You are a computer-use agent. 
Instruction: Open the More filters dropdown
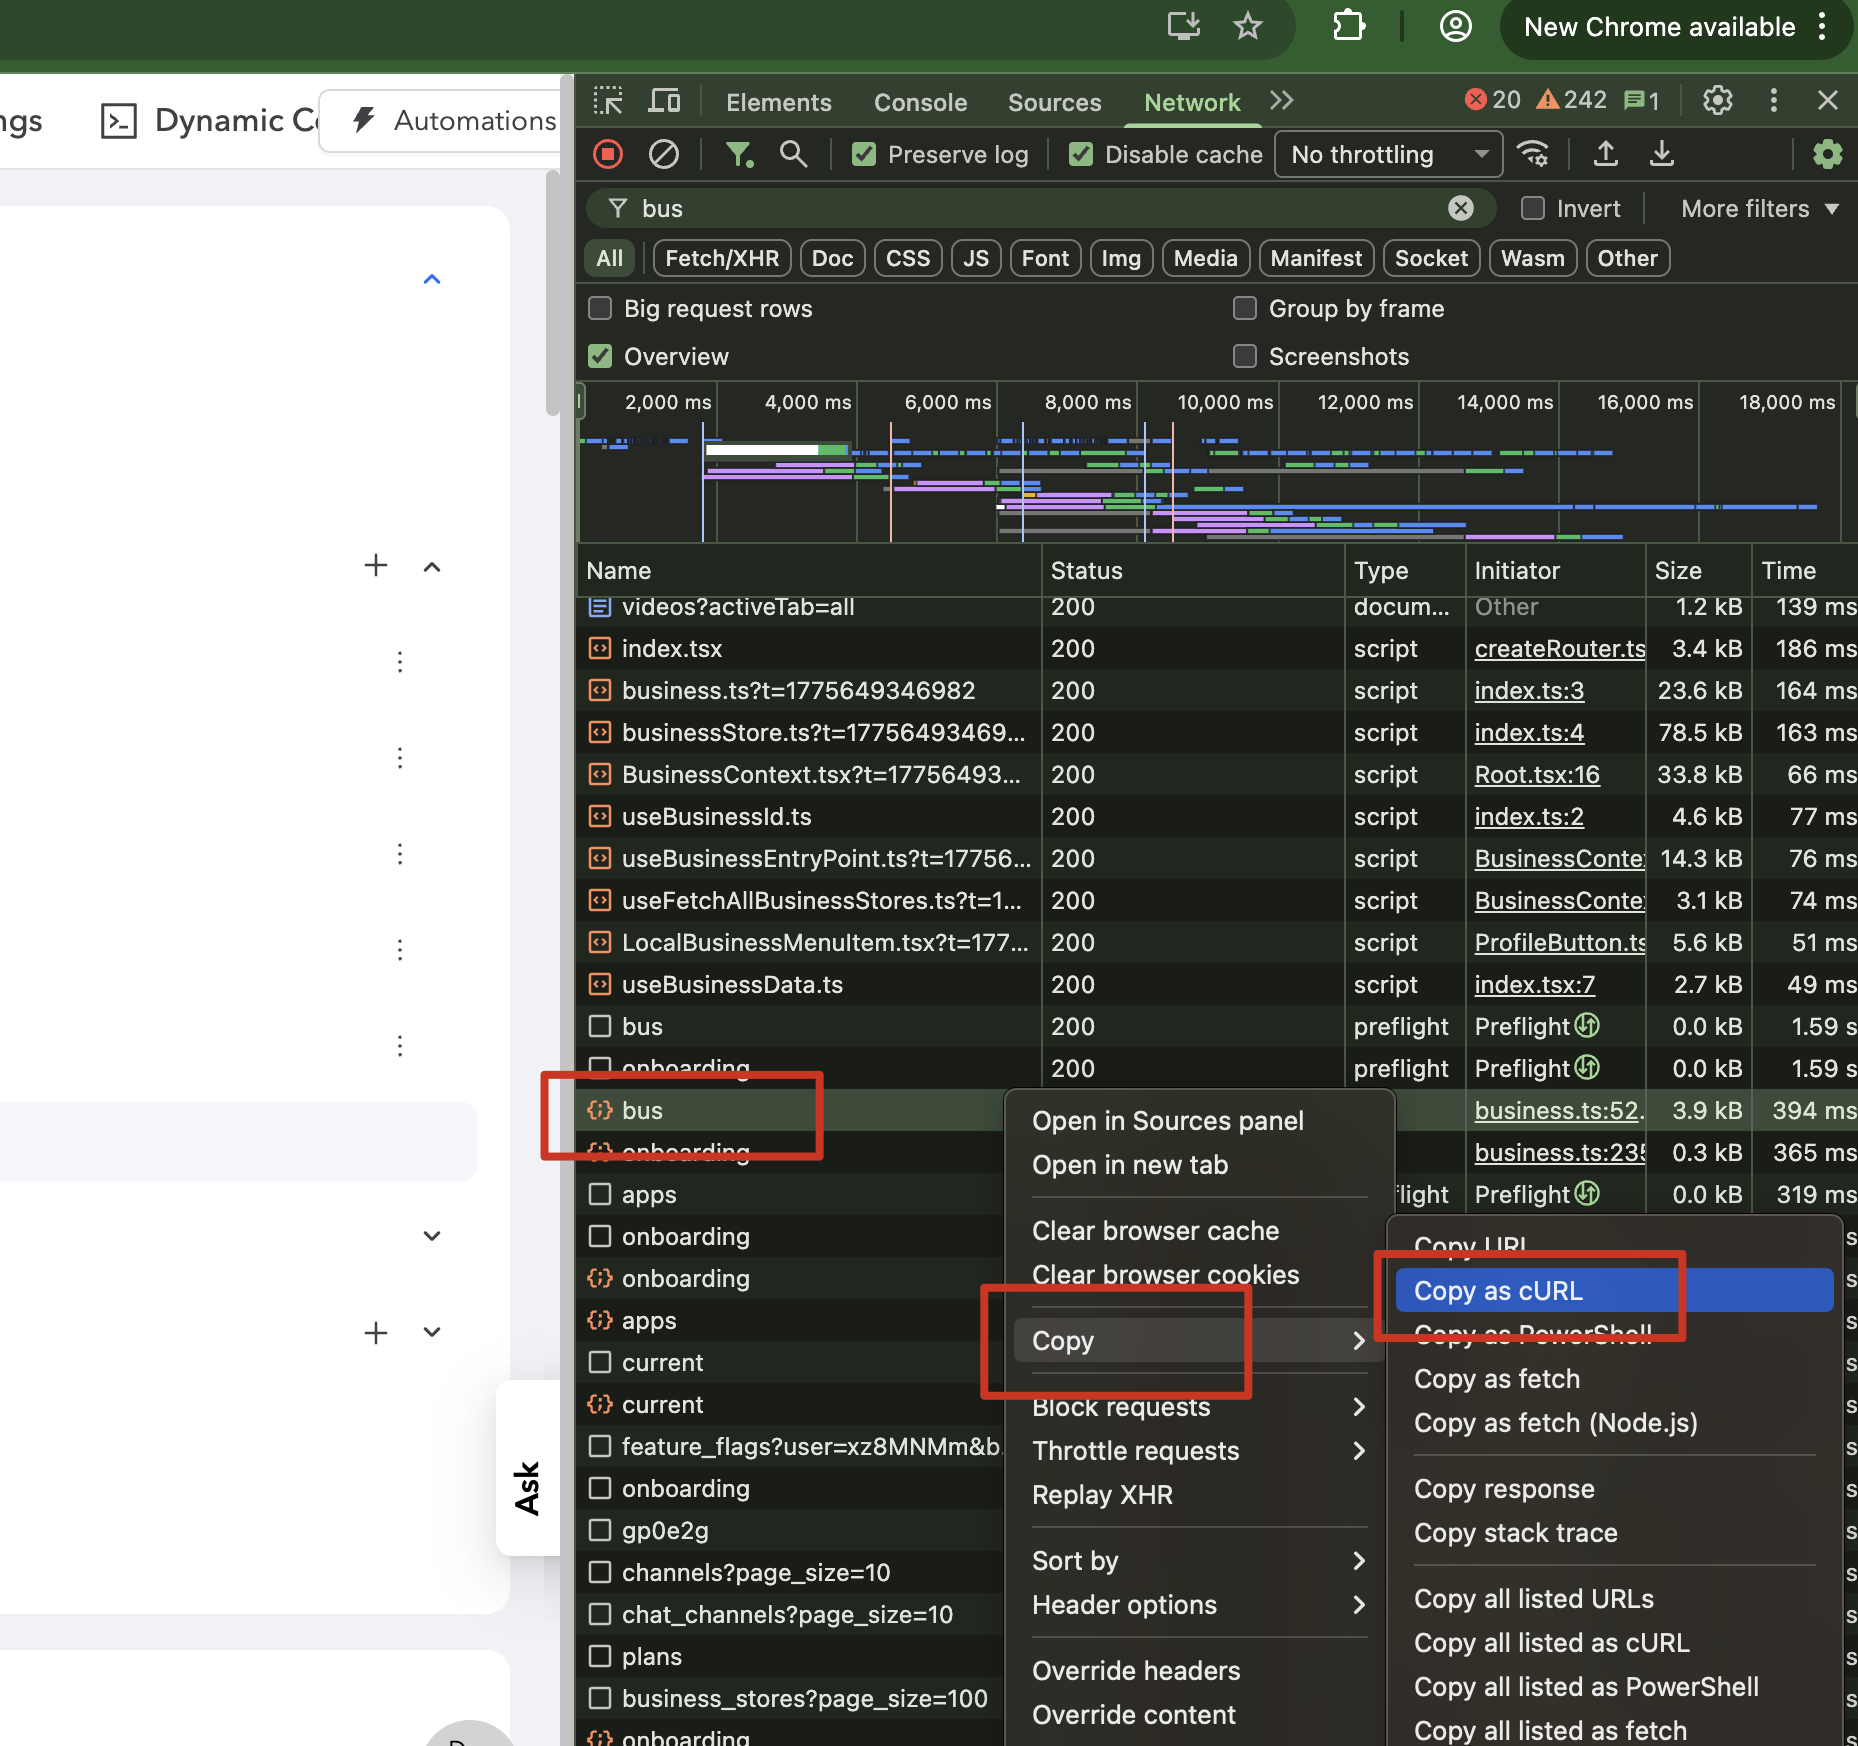1760,208
